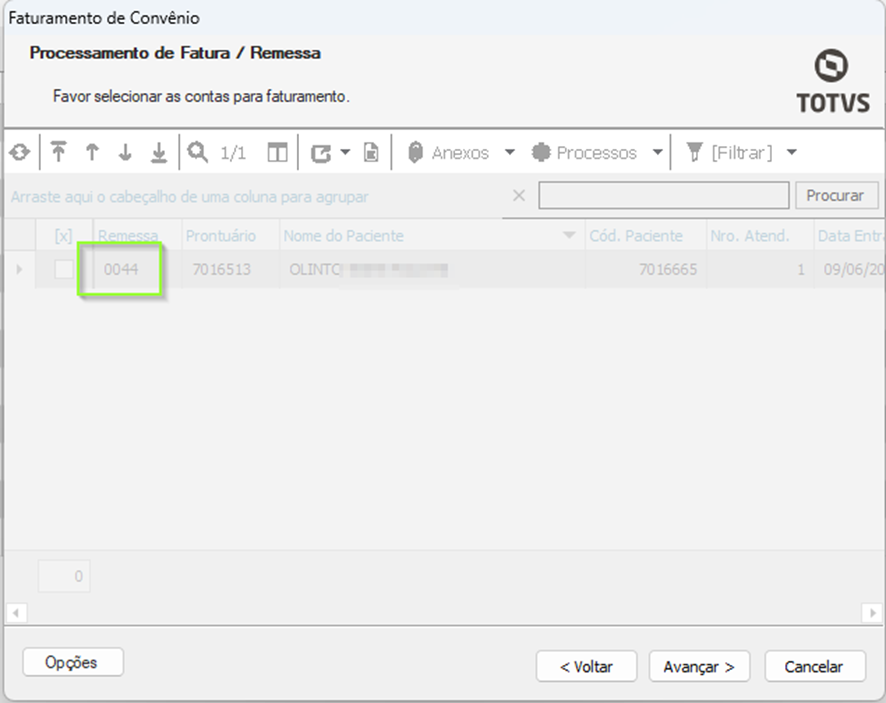Click the horizontal scrollbar left arrow

coord(16,613)
